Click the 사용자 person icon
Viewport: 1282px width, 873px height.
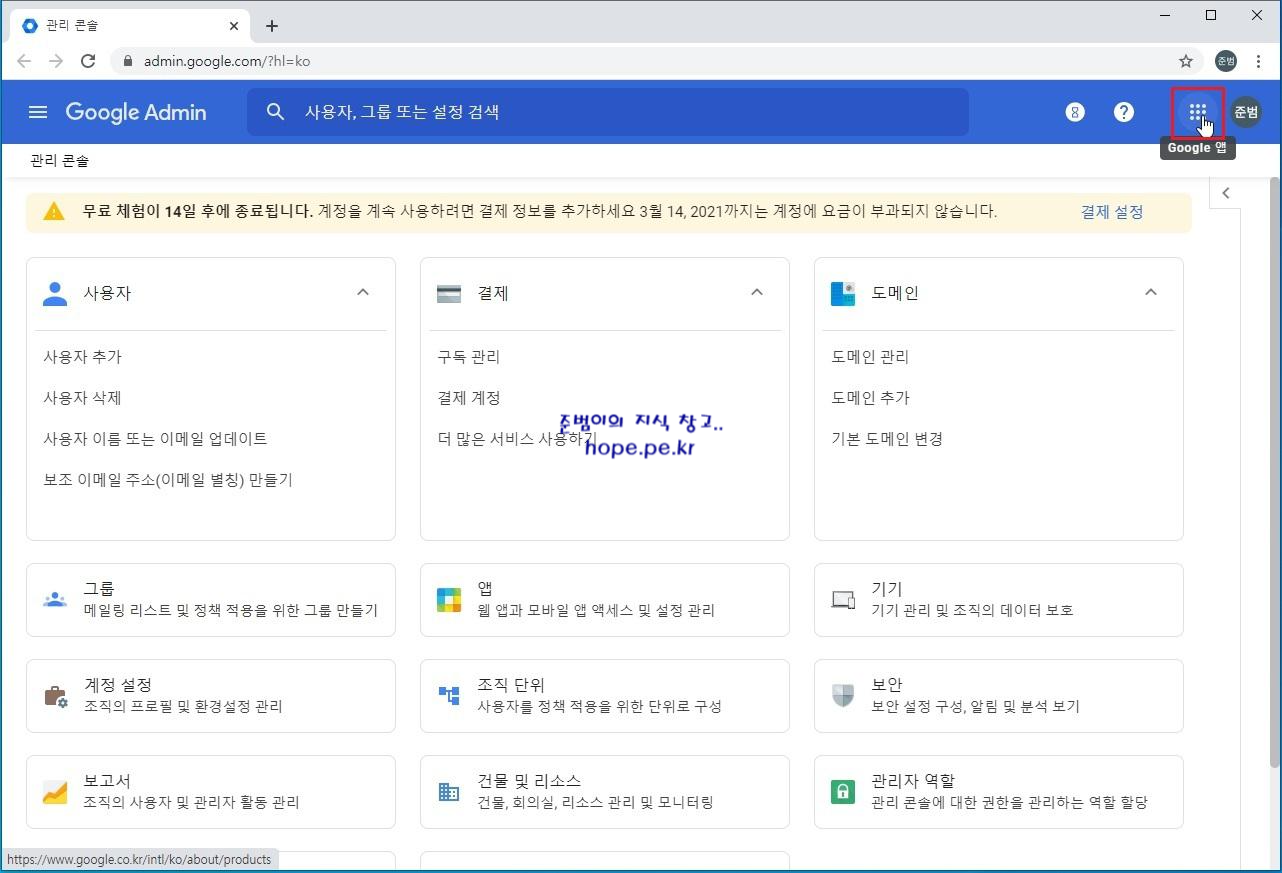tap(55, 293)
